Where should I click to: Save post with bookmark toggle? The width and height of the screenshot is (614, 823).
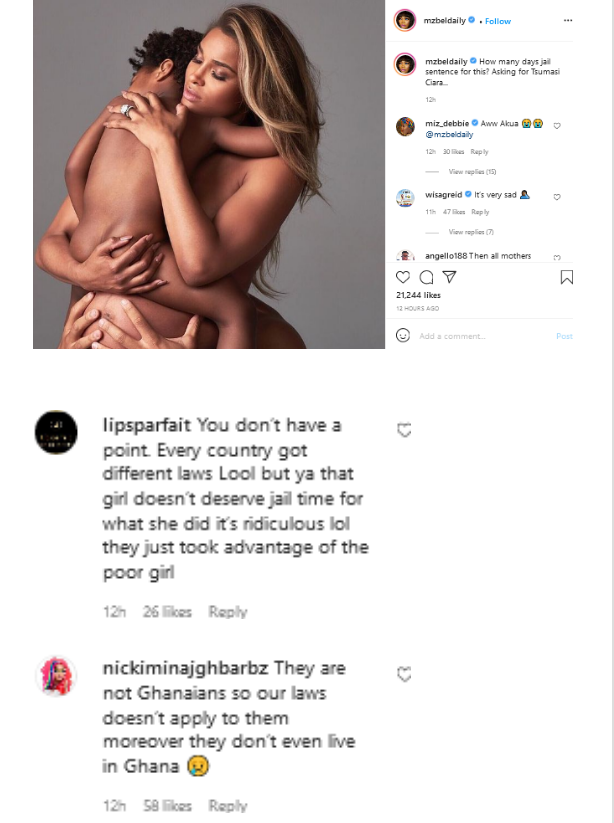click(566, 277)
